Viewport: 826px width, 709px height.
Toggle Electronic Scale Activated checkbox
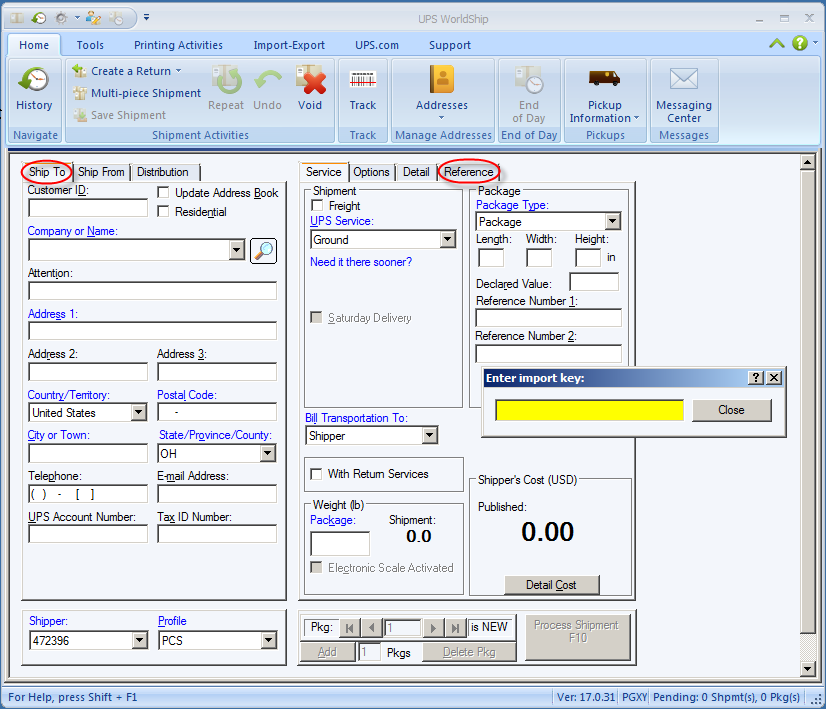coord(316,567)
